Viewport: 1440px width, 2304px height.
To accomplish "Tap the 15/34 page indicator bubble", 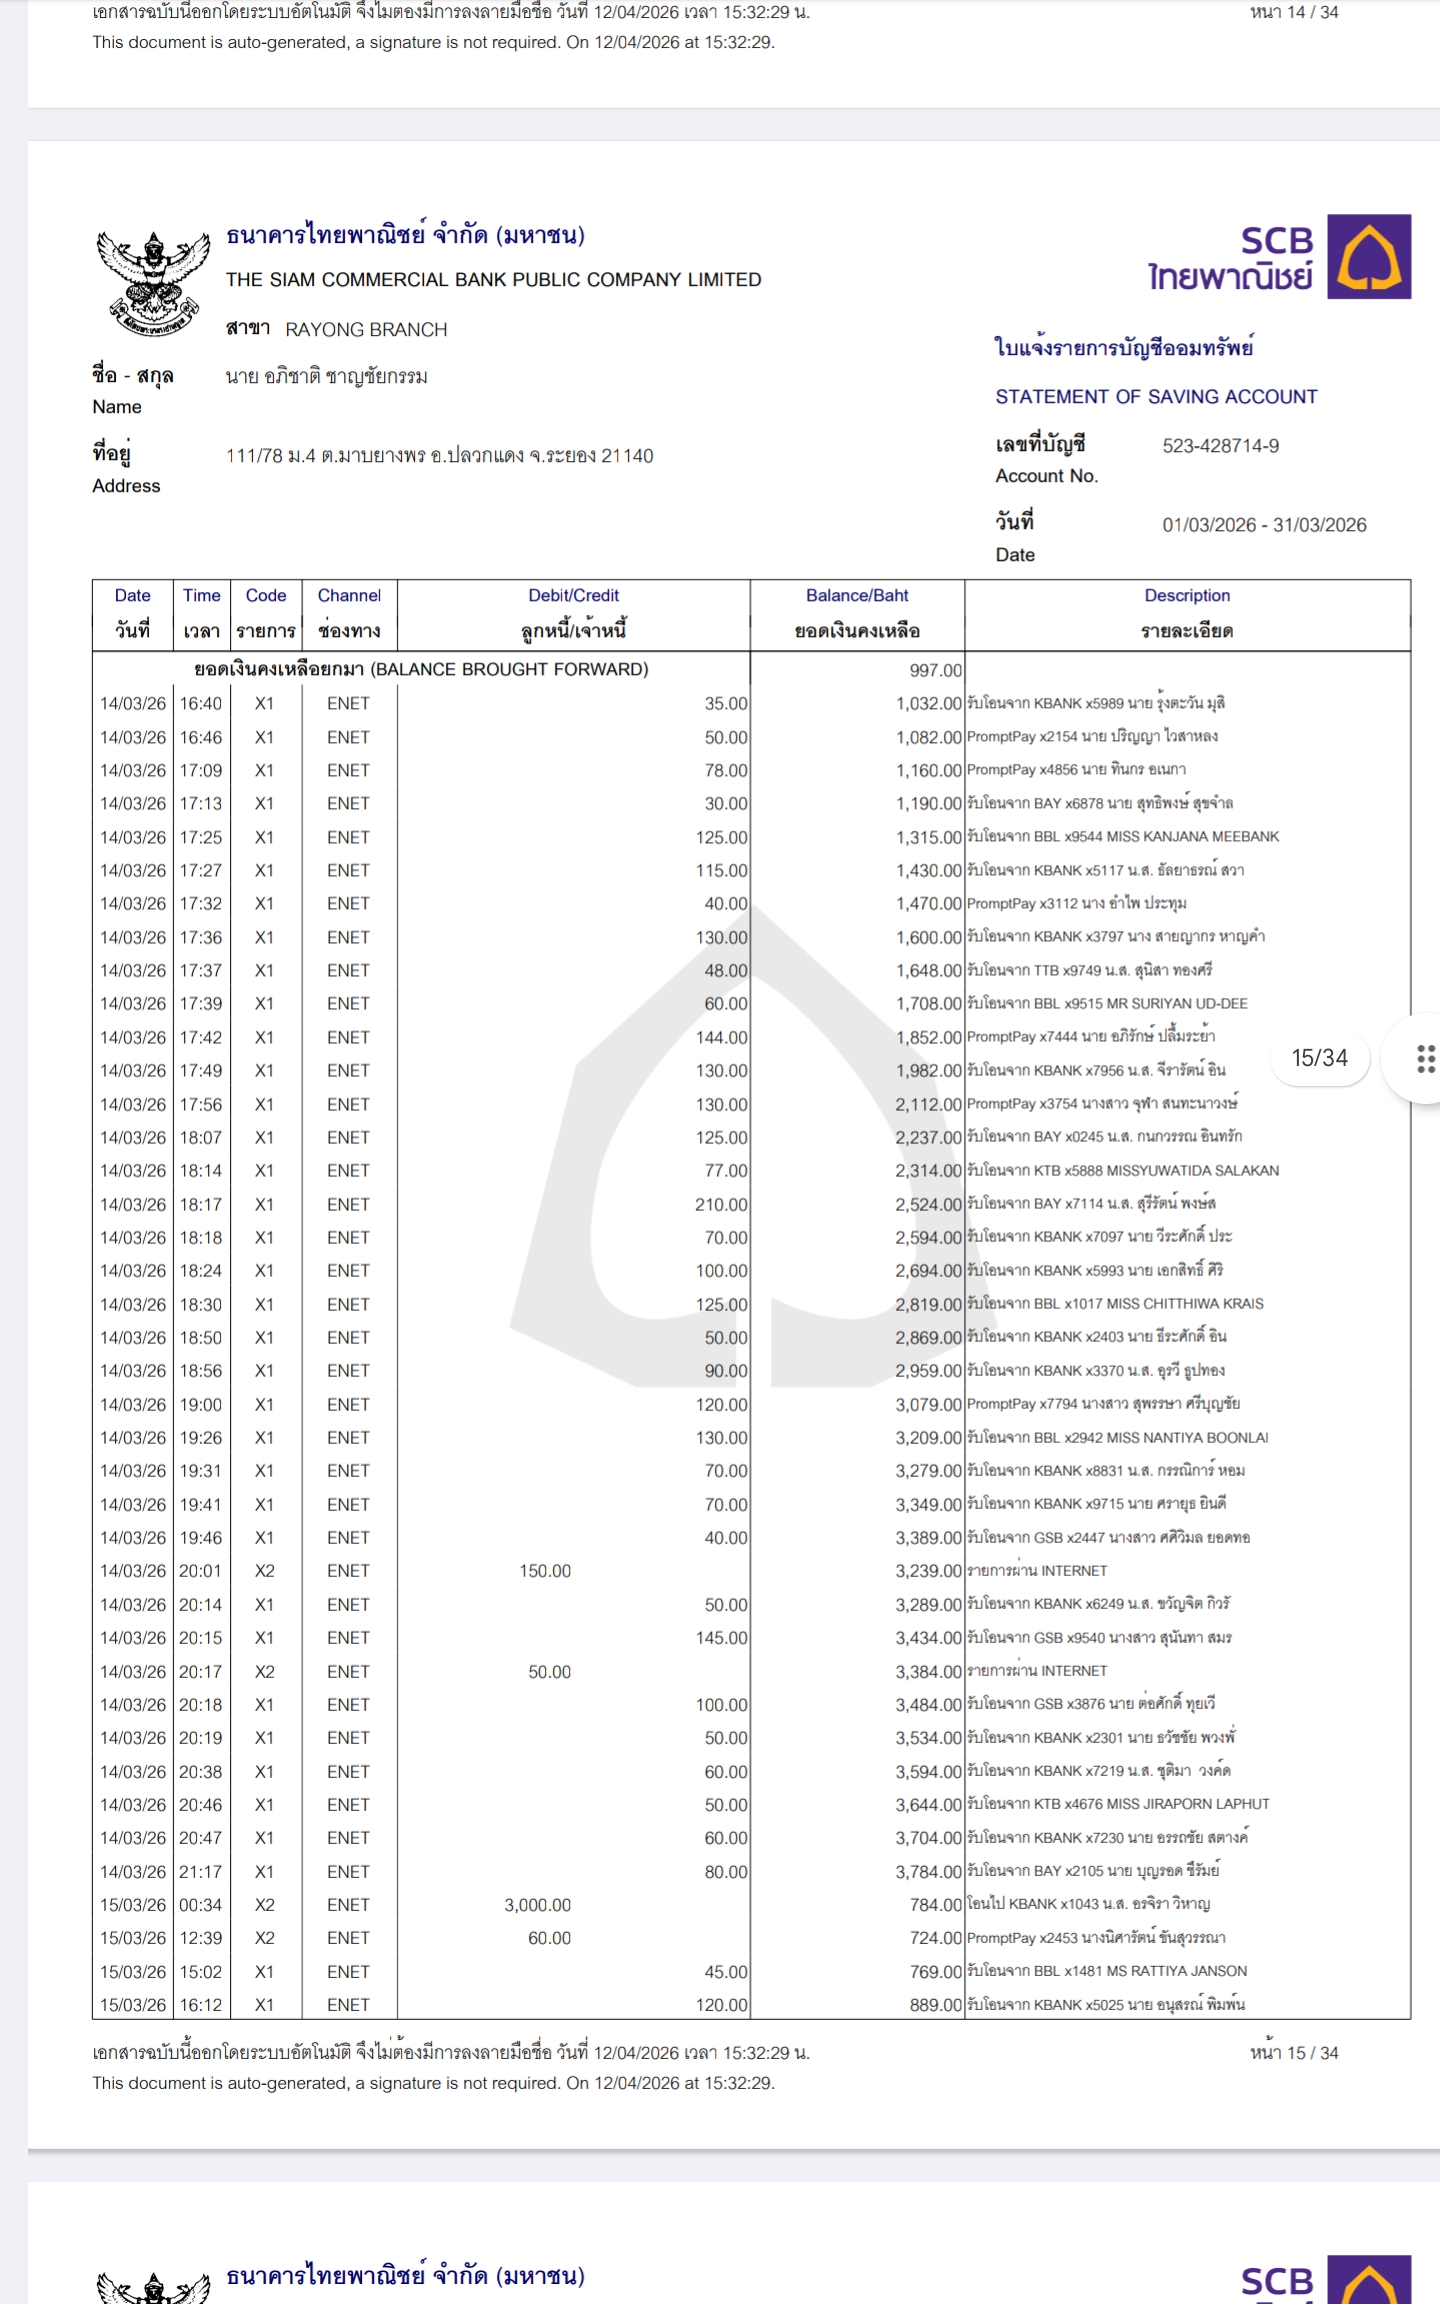I will coord(1319,1058).
